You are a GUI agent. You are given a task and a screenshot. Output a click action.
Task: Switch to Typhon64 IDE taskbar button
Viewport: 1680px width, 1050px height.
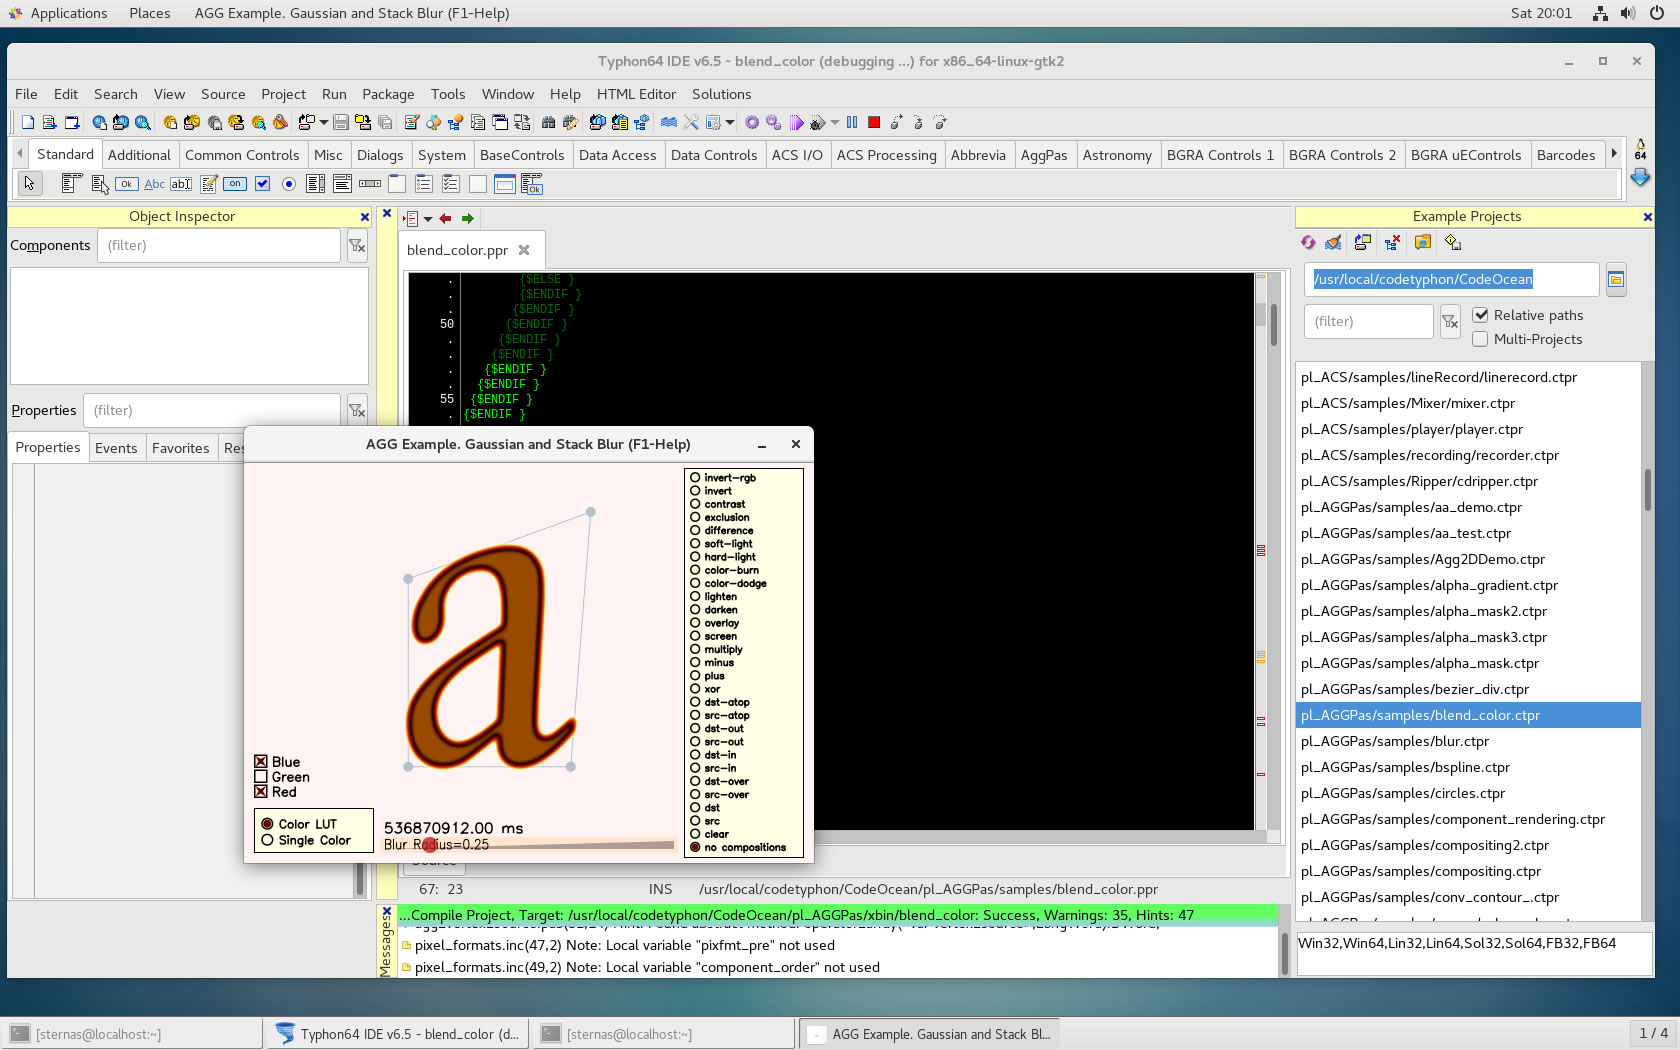point(398,1034)
